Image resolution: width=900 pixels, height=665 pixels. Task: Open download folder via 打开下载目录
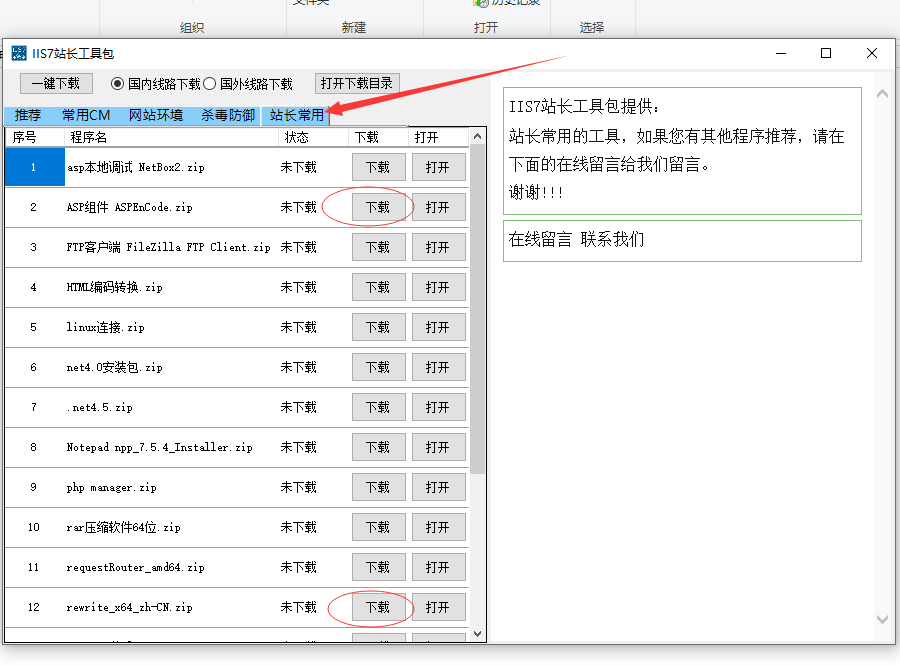[x=357, y=84]
